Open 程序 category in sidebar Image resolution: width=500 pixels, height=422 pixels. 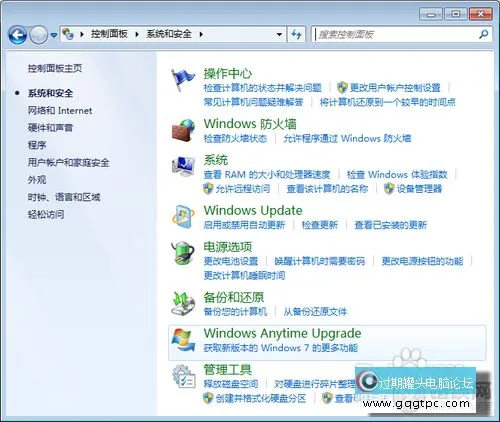[x=37, y=145]
